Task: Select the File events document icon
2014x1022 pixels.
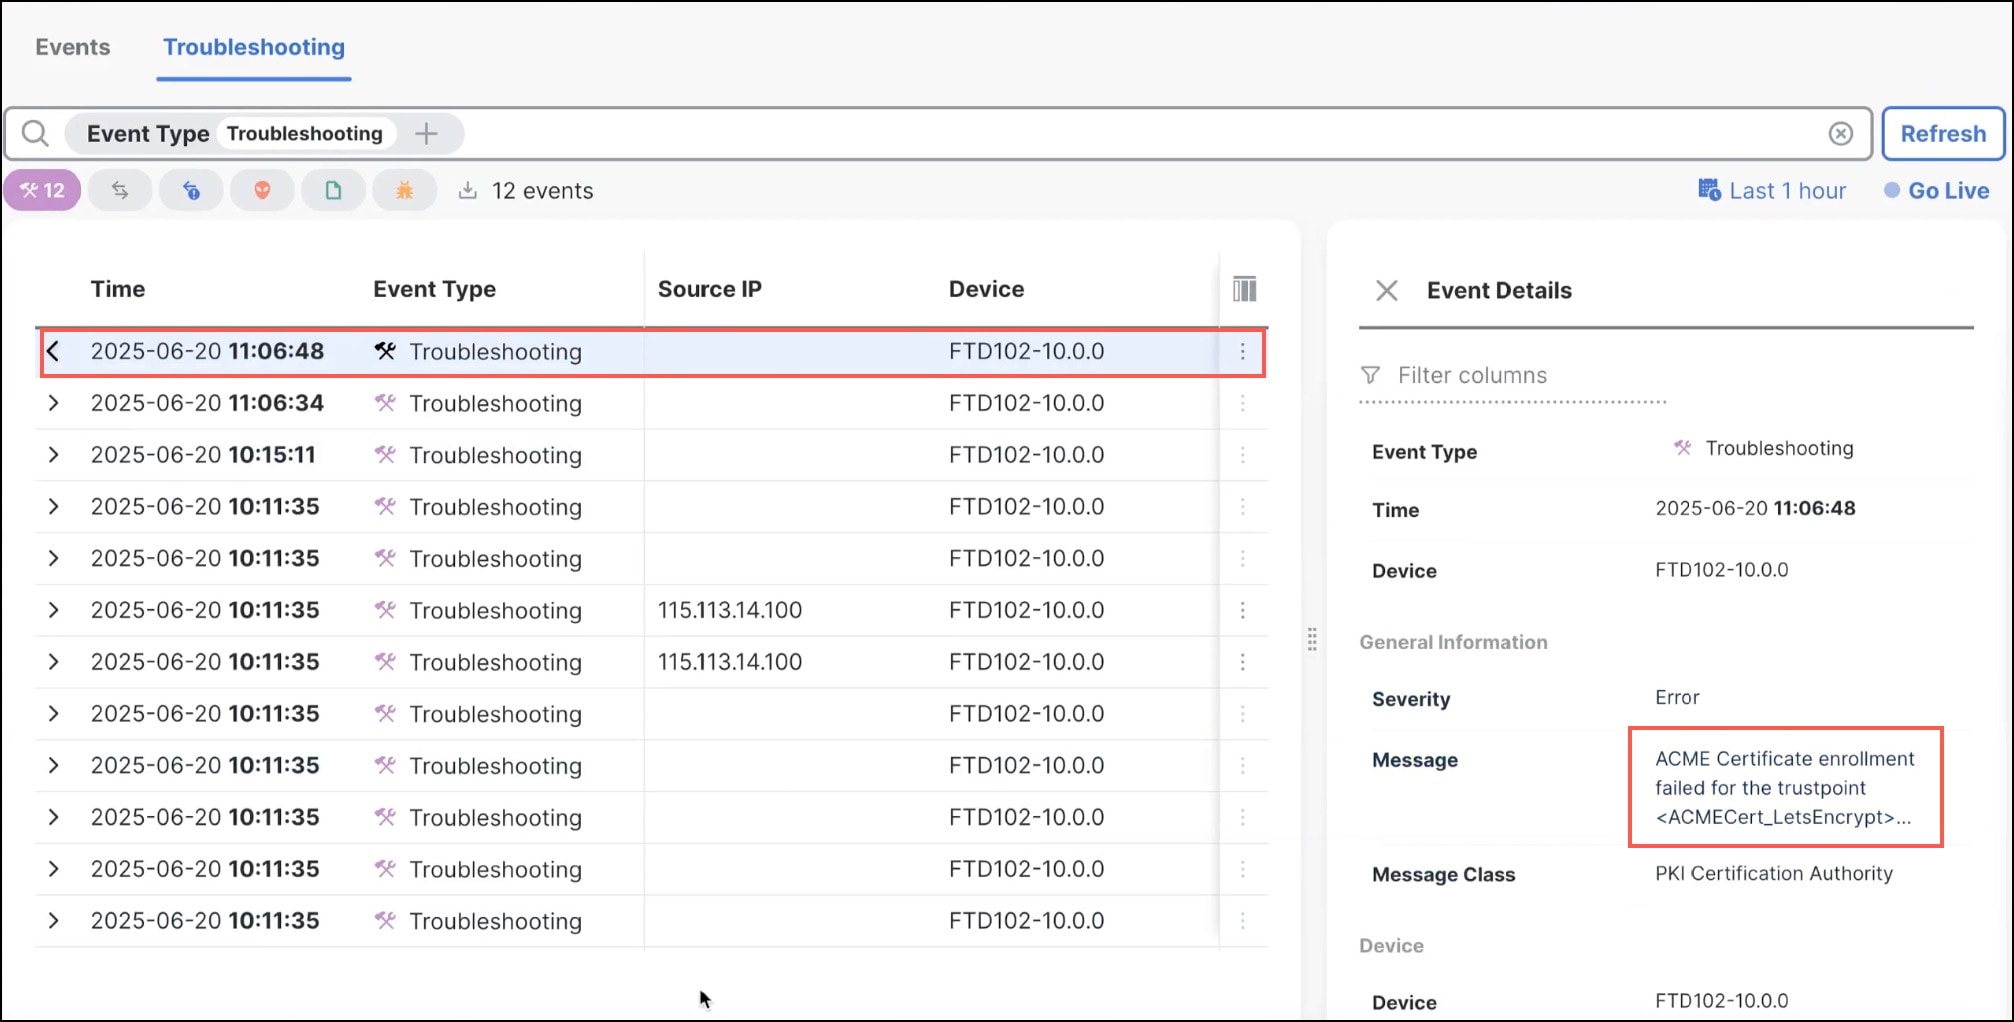Action: pyautogui.click(x=333, y=189)
